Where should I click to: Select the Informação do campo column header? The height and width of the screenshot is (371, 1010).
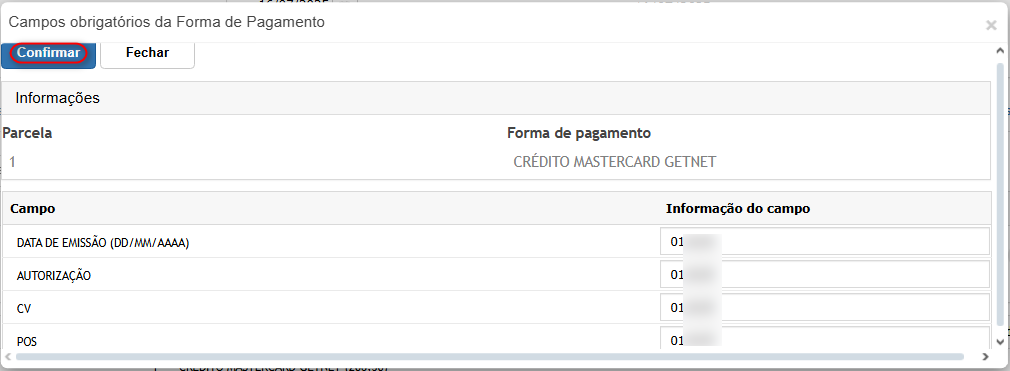(x=738, y=209)
